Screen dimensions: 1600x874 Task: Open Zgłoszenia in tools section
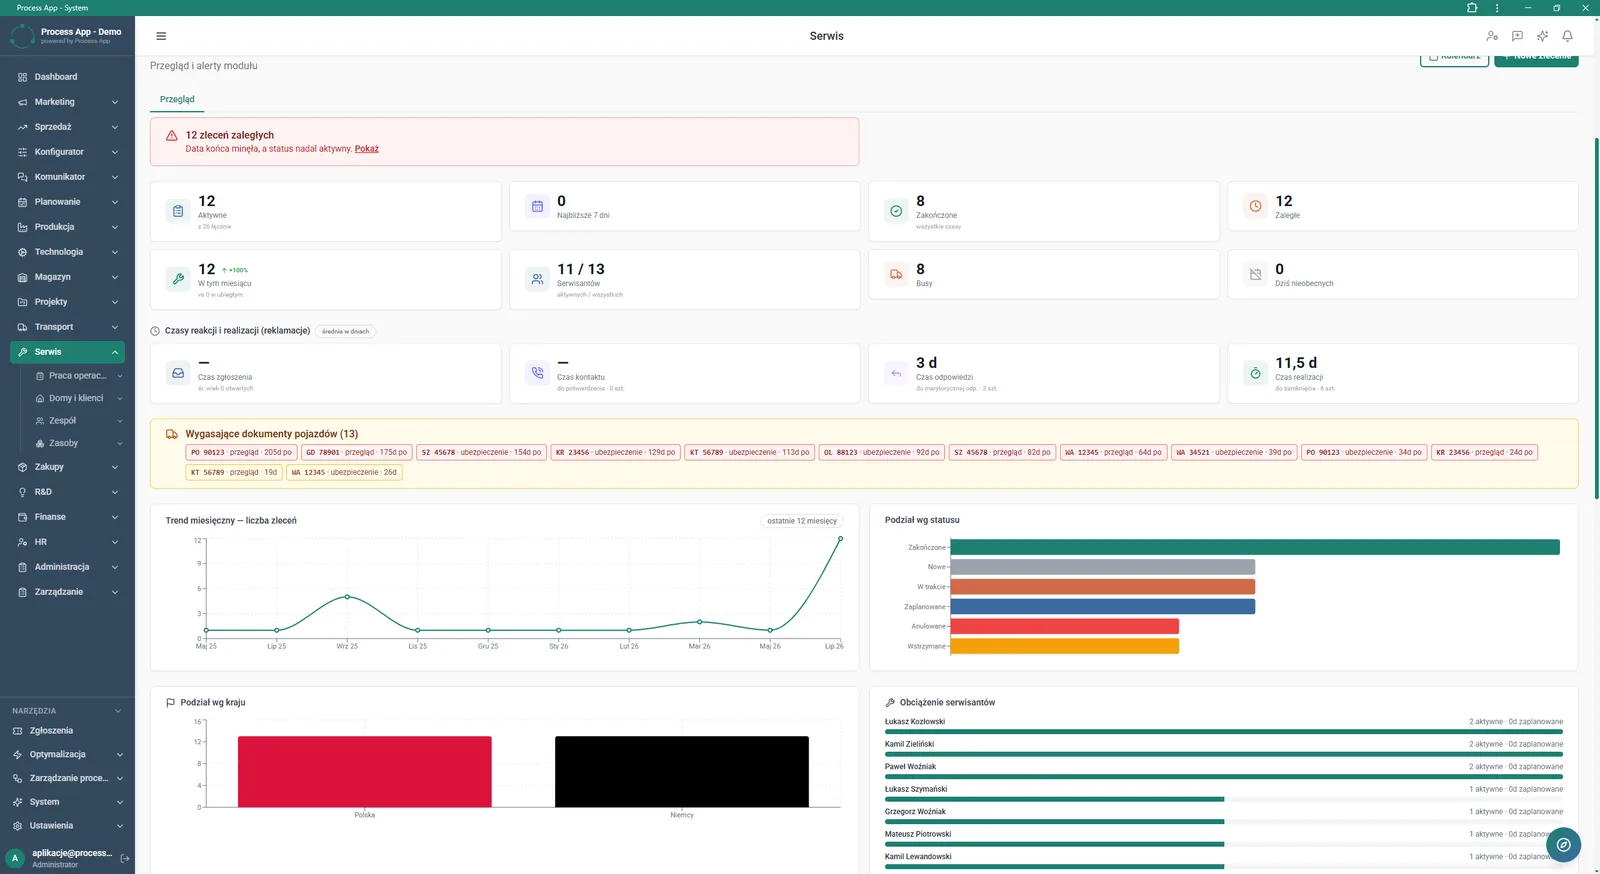click(67, 731)
